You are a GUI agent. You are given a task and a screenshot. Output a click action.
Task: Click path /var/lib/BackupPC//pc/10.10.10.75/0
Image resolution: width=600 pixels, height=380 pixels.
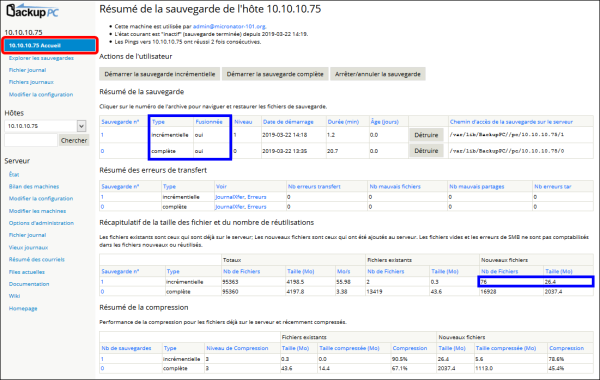(x=507, y=151)
